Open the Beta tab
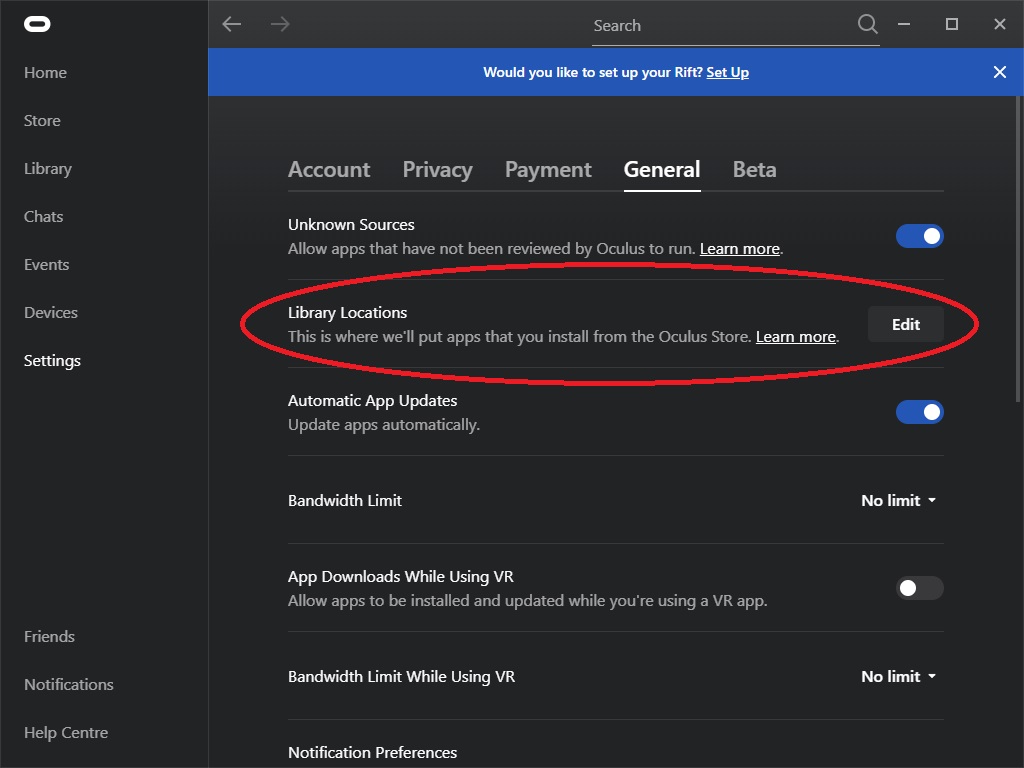The image size is (1024, 768). [754, 170]
